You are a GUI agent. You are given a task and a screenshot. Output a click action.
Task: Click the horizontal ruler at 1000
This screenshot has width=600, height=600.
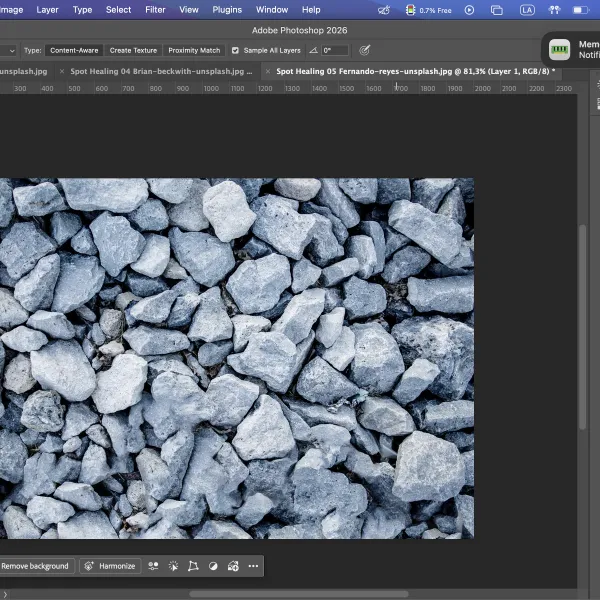pyautogui.click(x=211, y=88)
